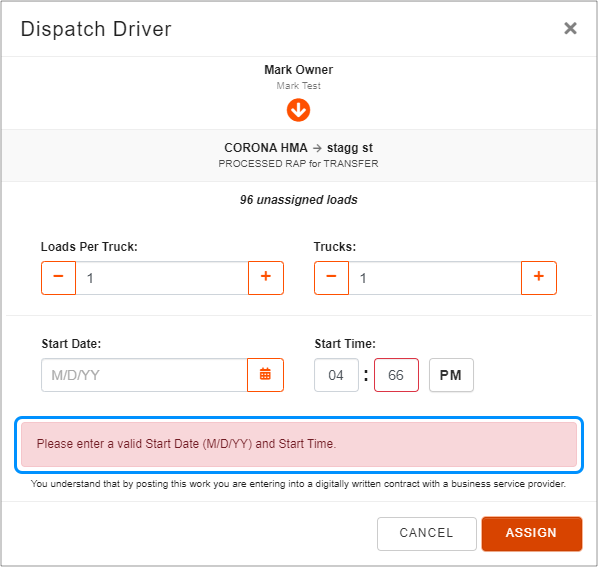
Task: Cancel the driver dispatch
Action: [x=427, y=533]
